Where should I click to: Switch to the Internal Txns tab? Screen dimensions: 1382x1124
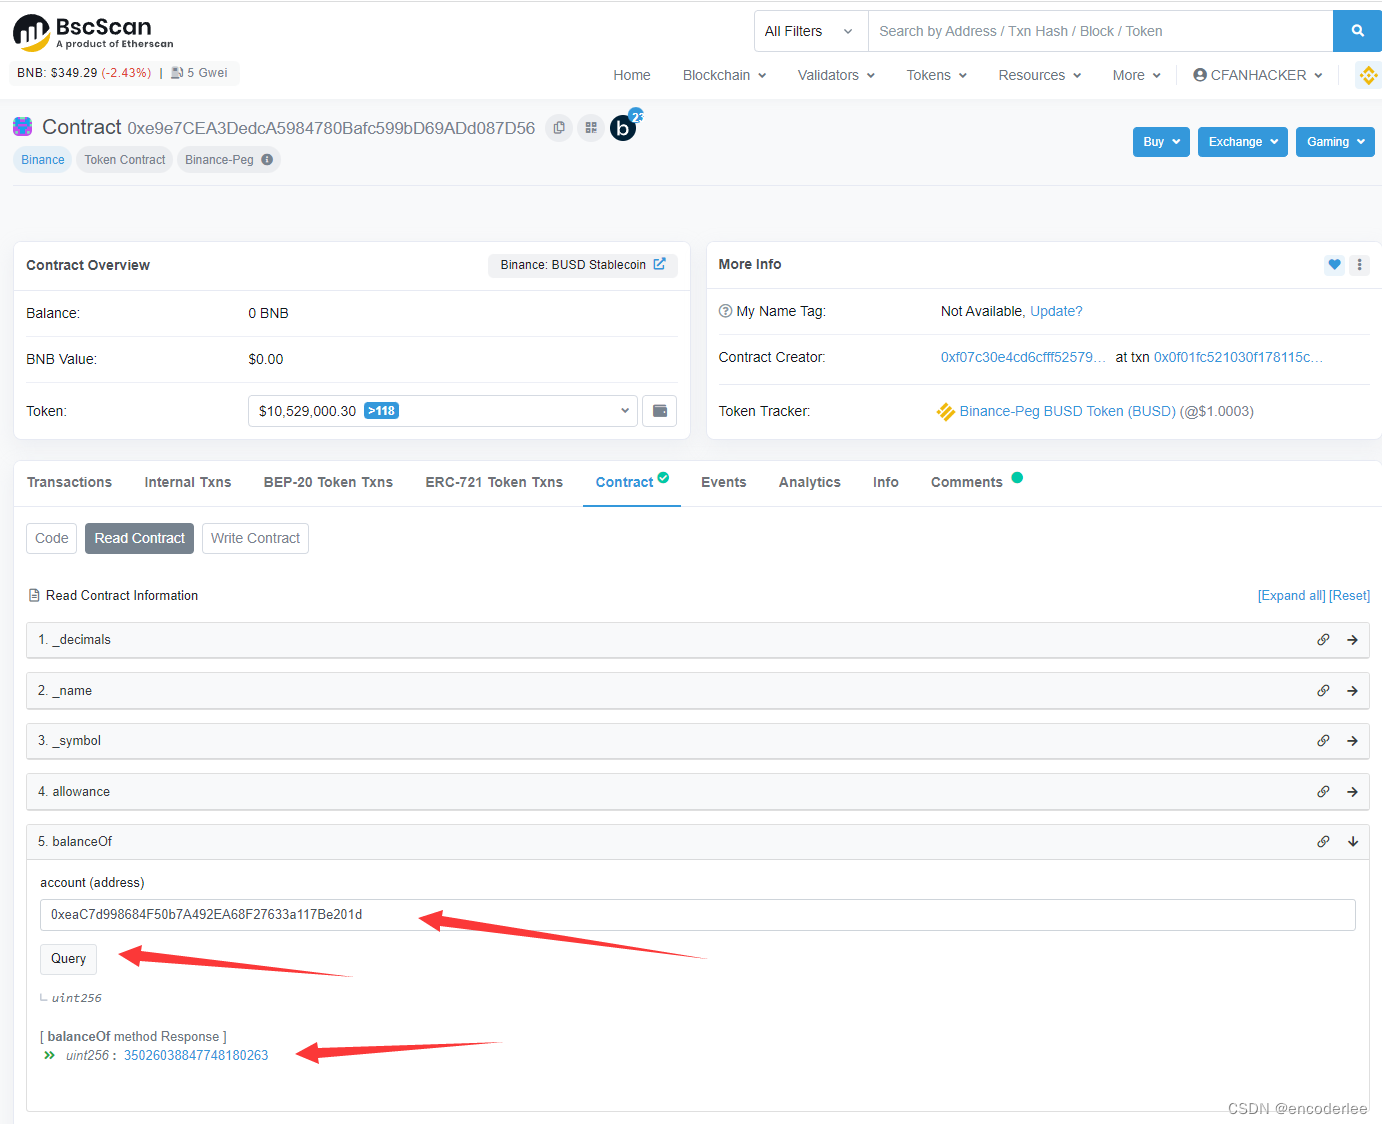[x=188, y=482]
